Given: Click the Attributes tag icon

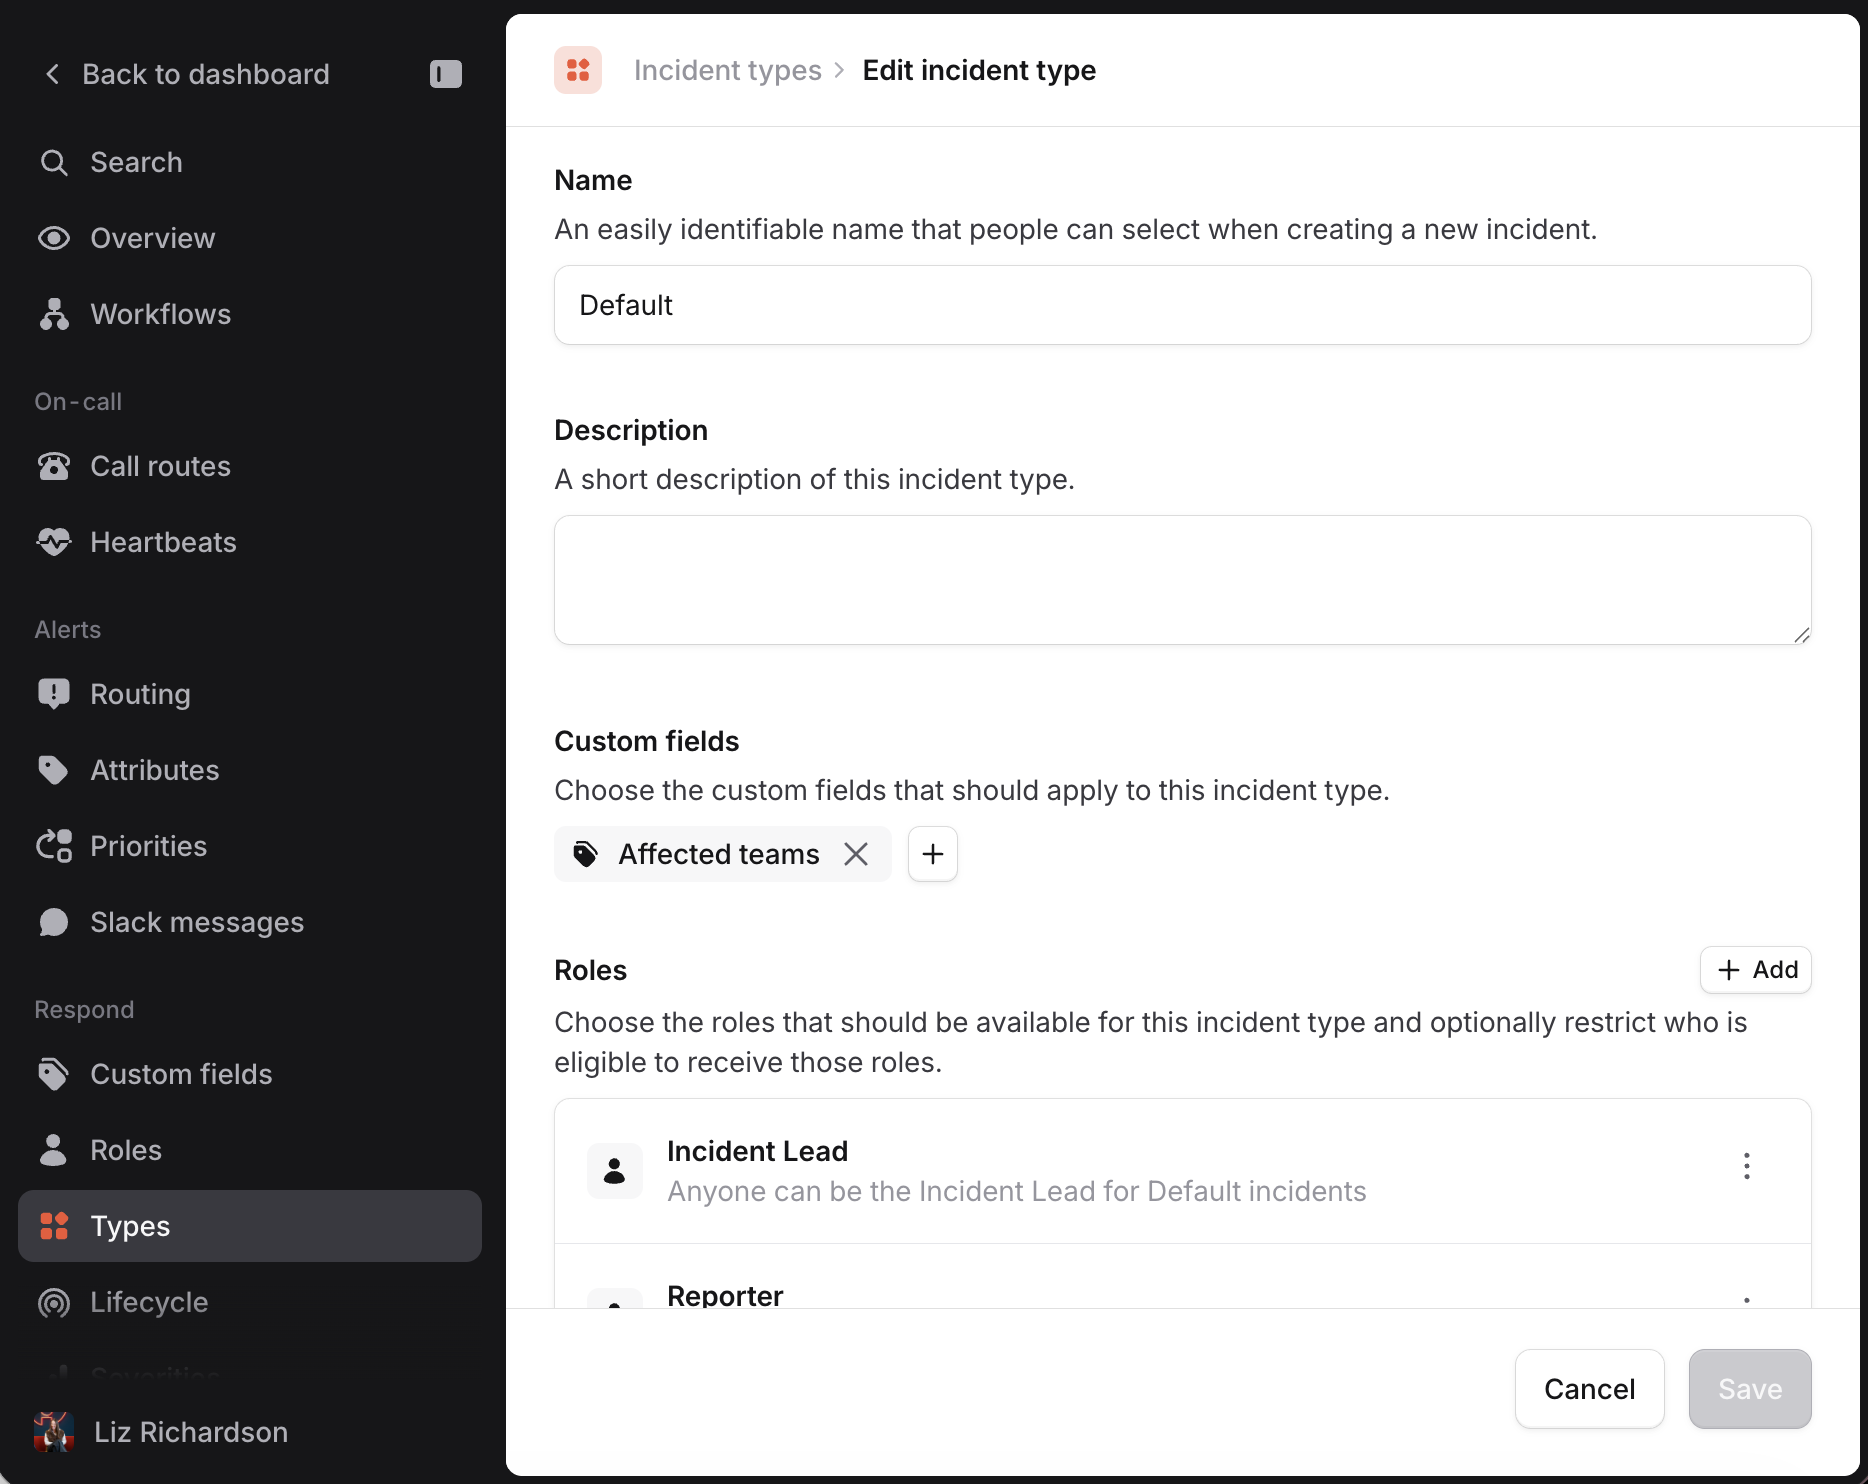Looking at the screenshot, I should point(54,770).
